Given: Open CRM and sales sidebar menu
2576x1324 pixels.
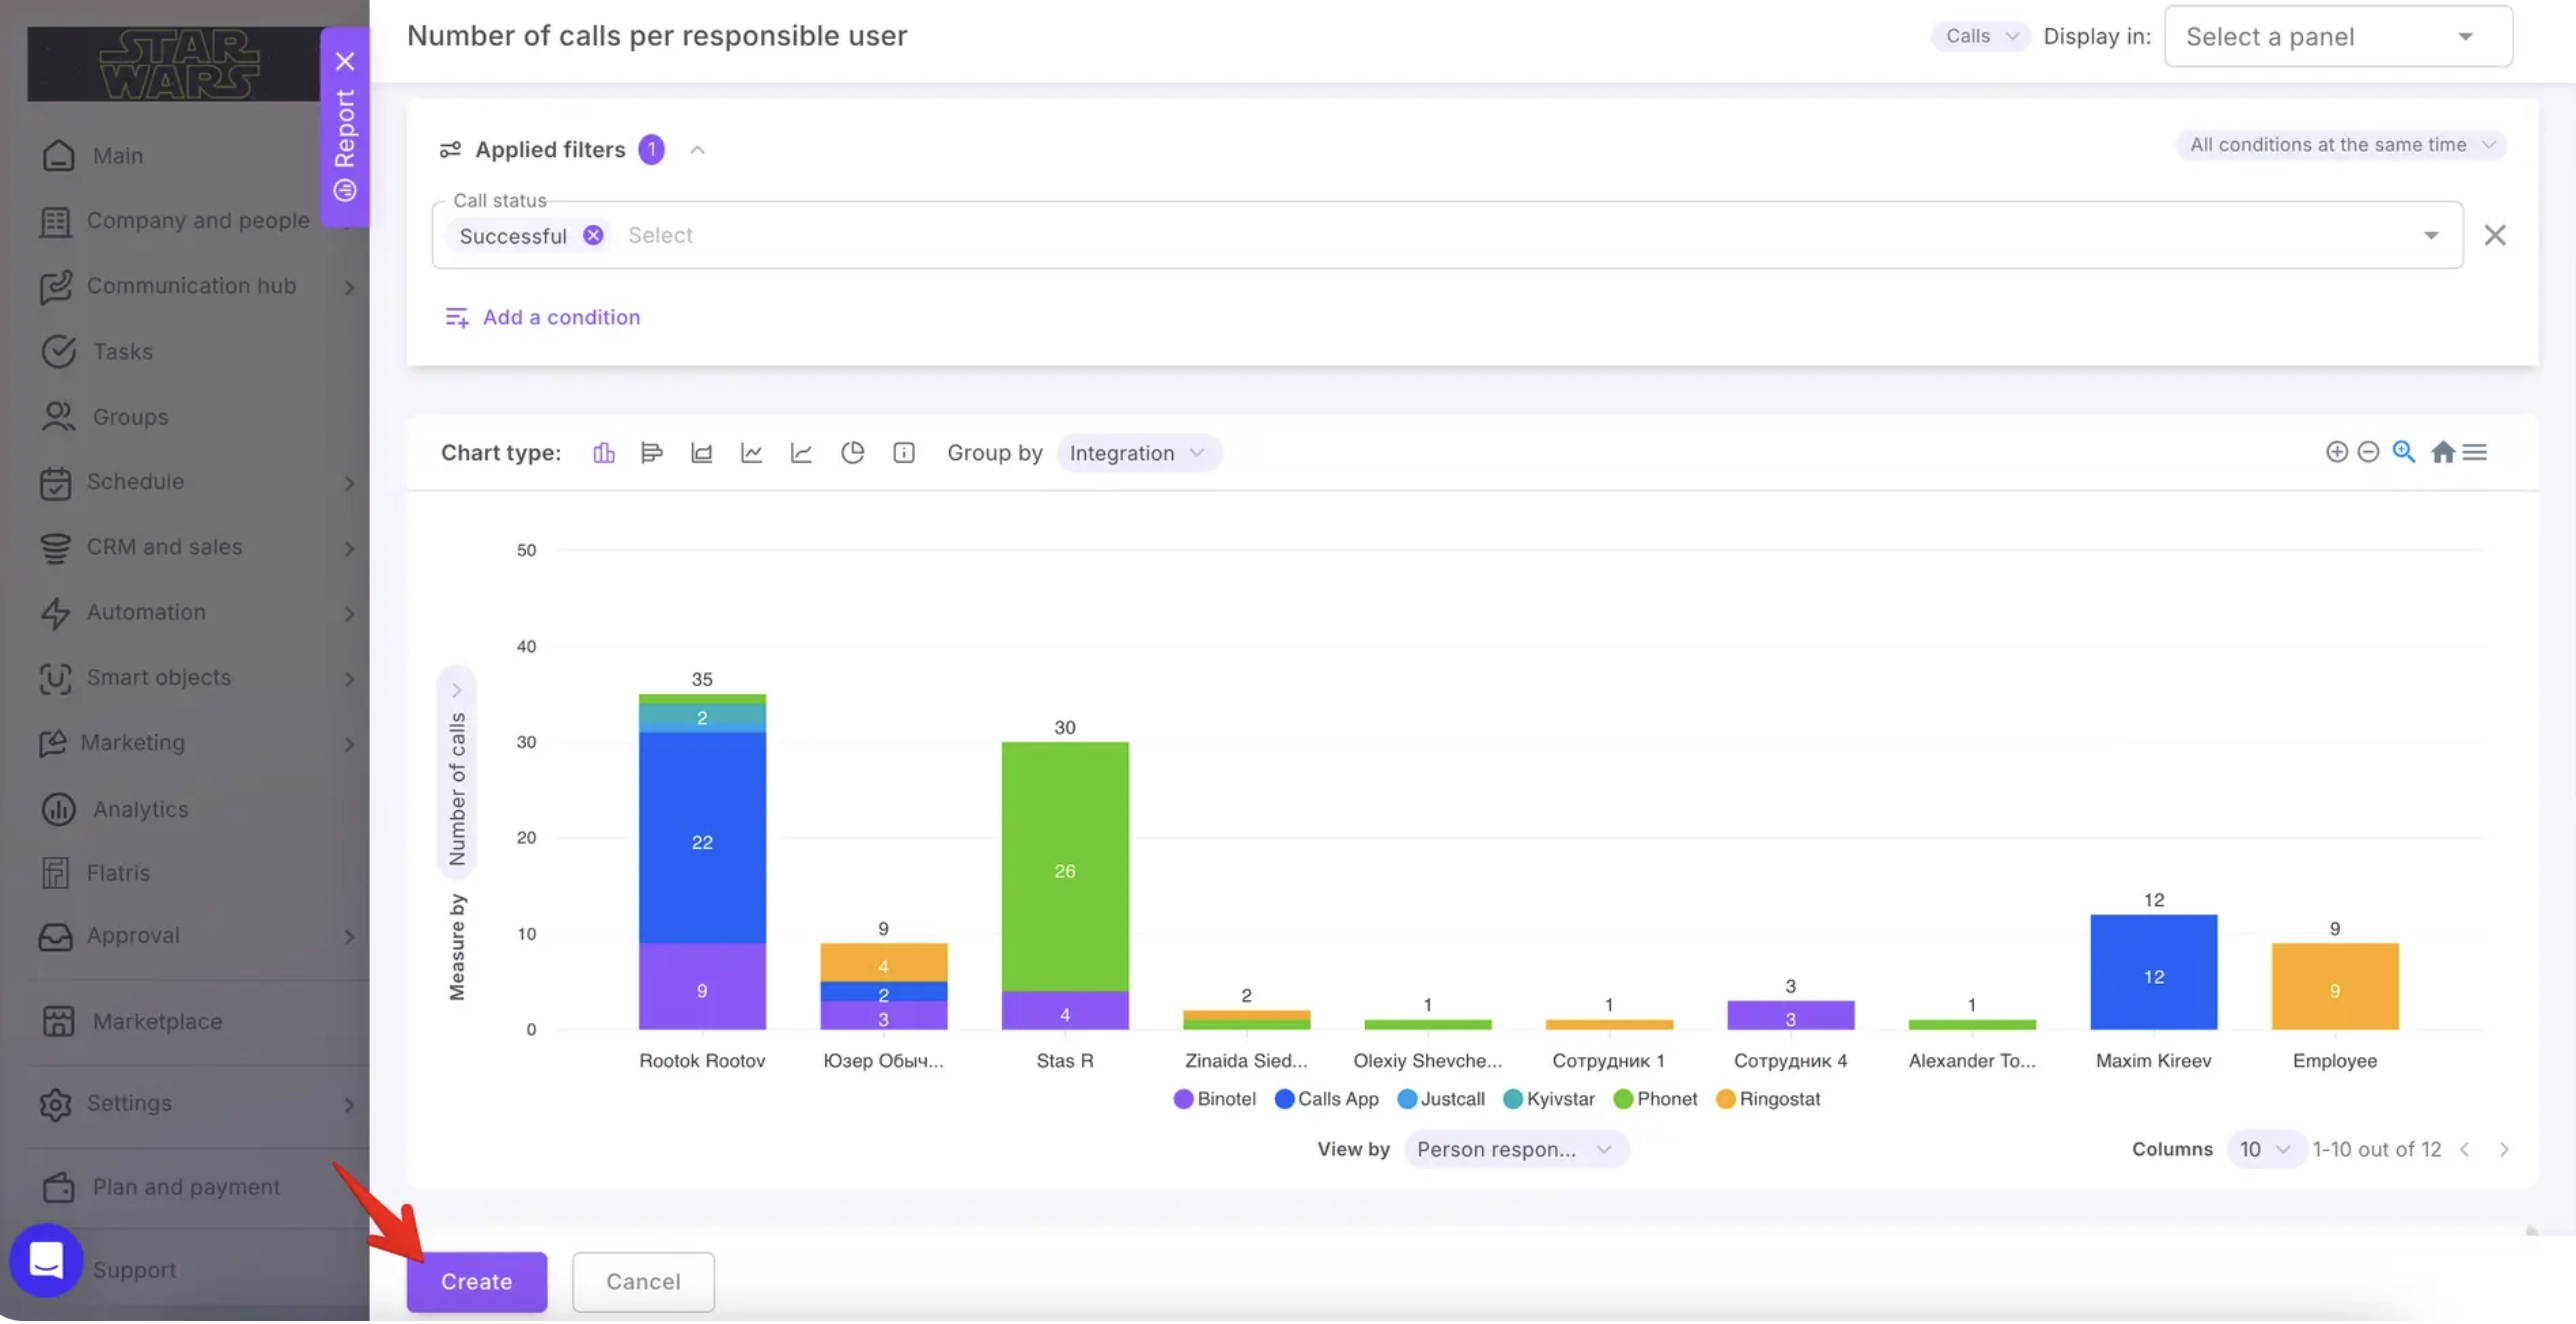Looking at the screenshot, I should [164, 547].
